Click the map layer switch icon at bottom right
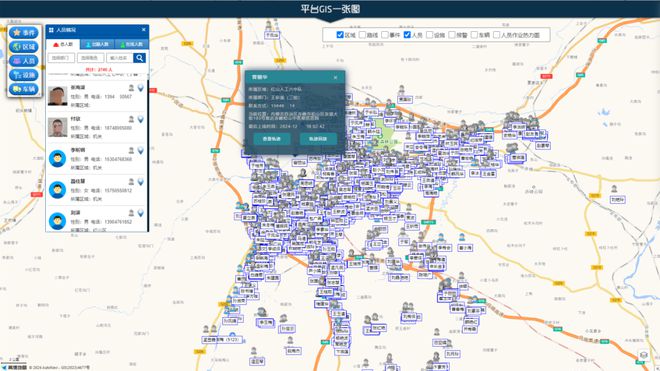660x371 pixels. 644,355
